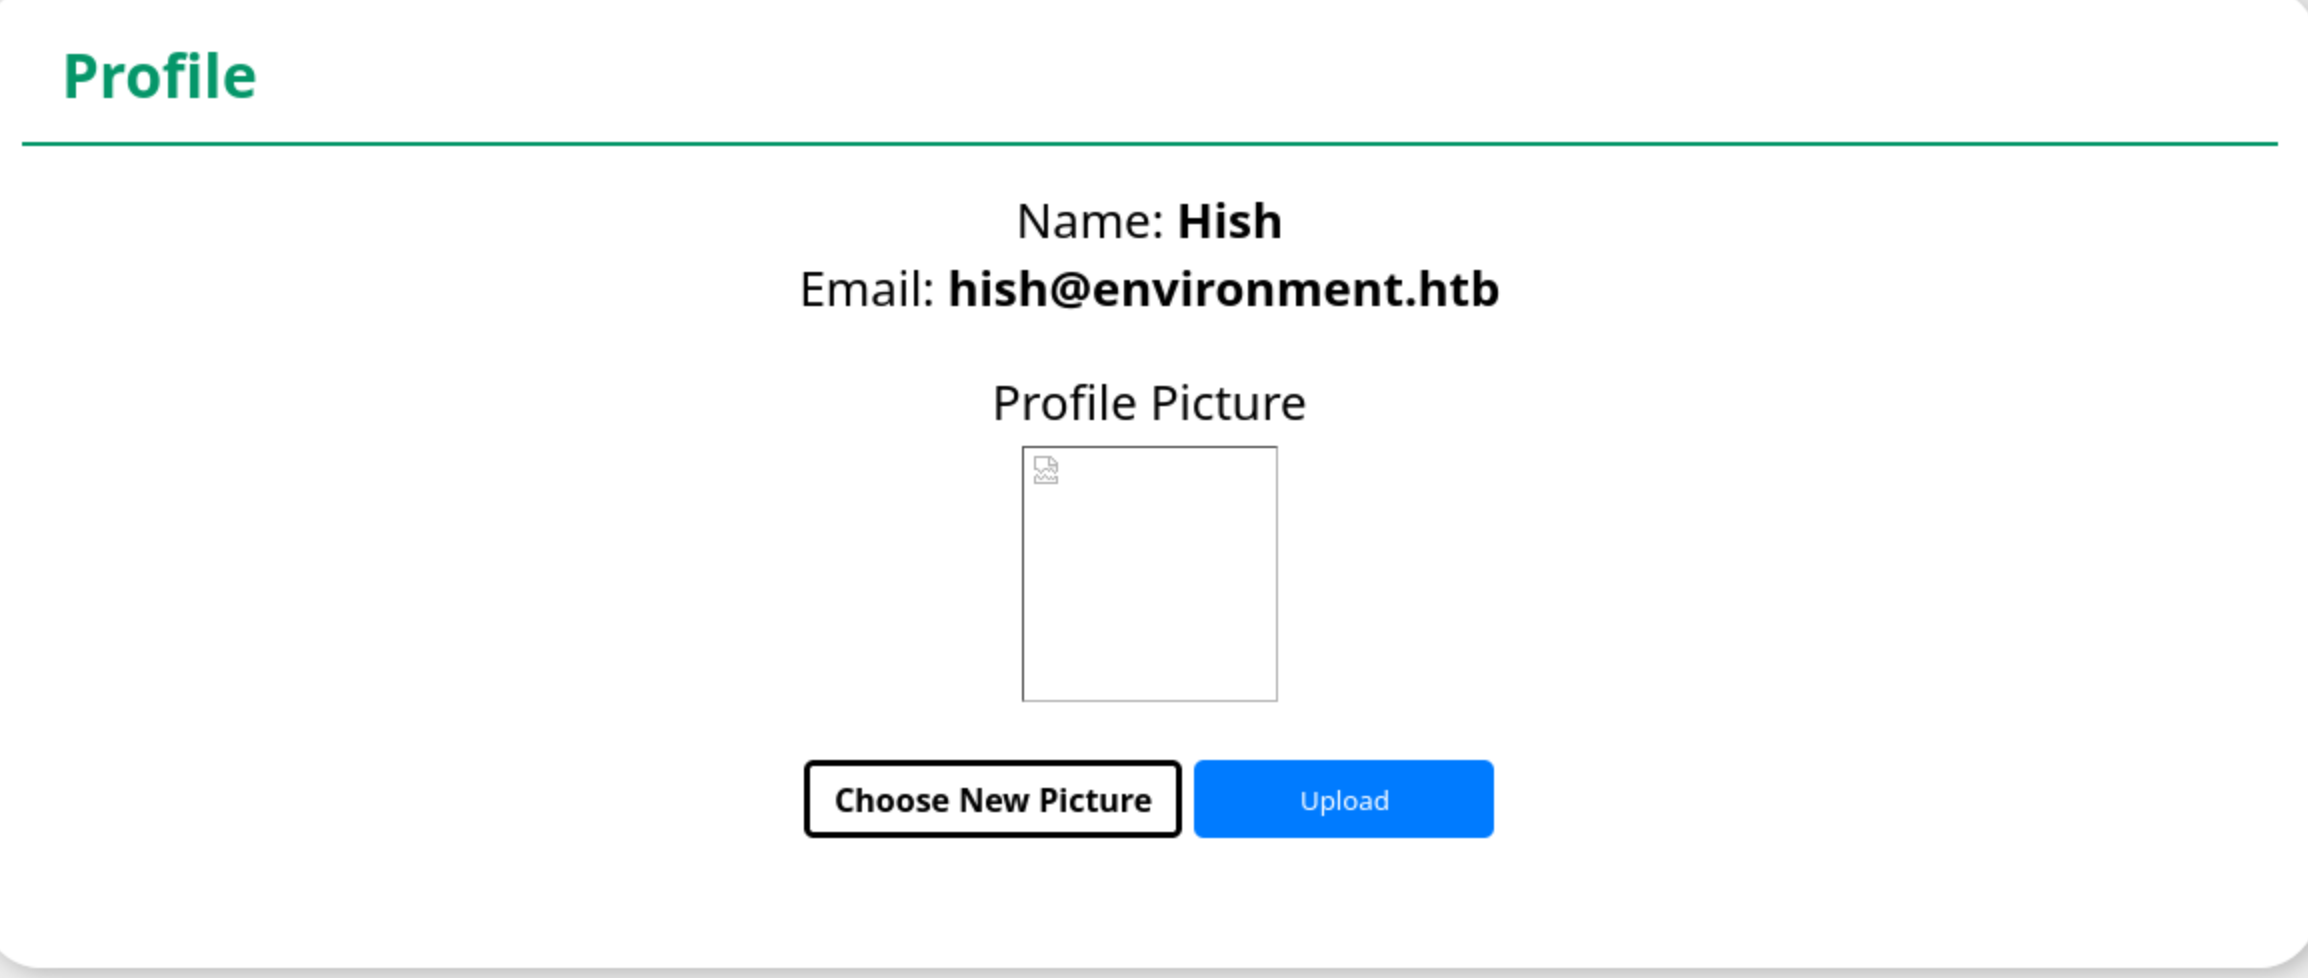Select the bold name Hish

tap(1229, 221)
